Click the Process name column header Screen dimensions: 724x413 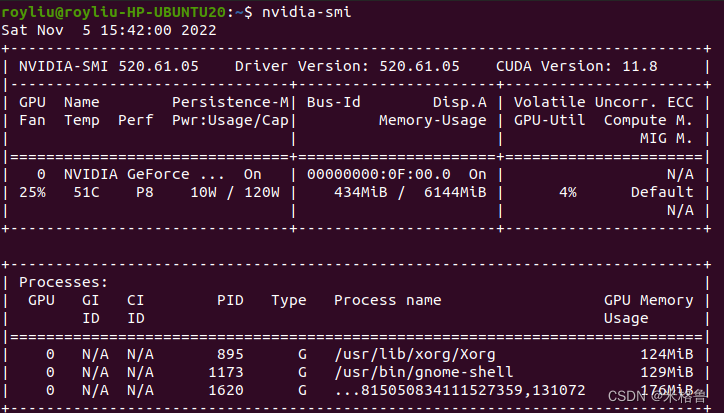pyautogui.click(x=387, y=300)
